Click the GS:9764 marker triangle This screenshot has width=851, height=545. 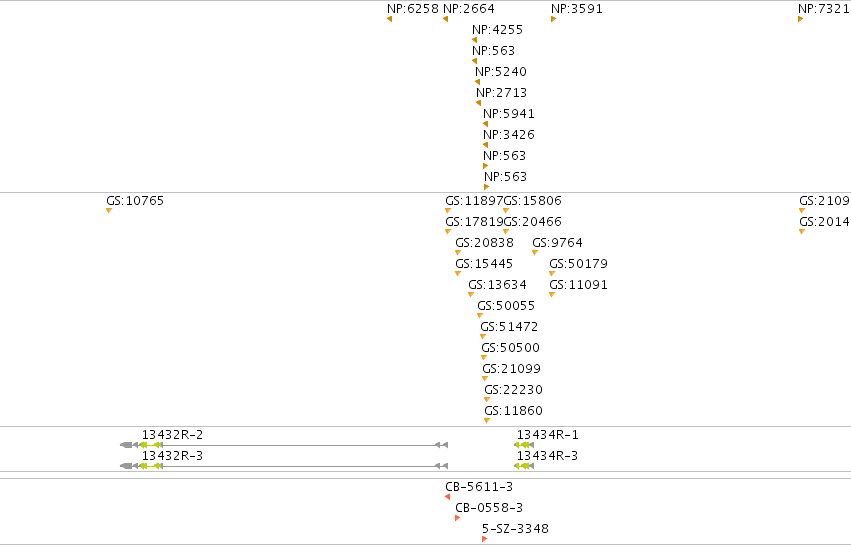tap(535, 253)
